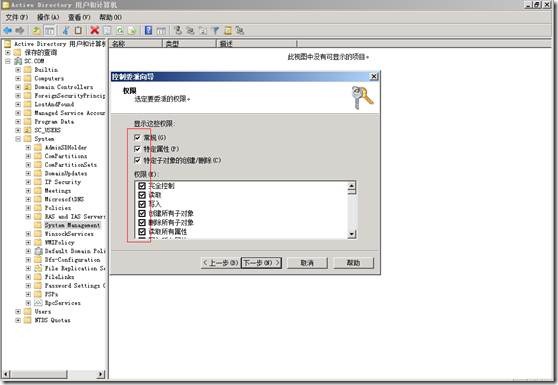
Task: Click the Forward arrow toolbar icon
Action: 20,31
